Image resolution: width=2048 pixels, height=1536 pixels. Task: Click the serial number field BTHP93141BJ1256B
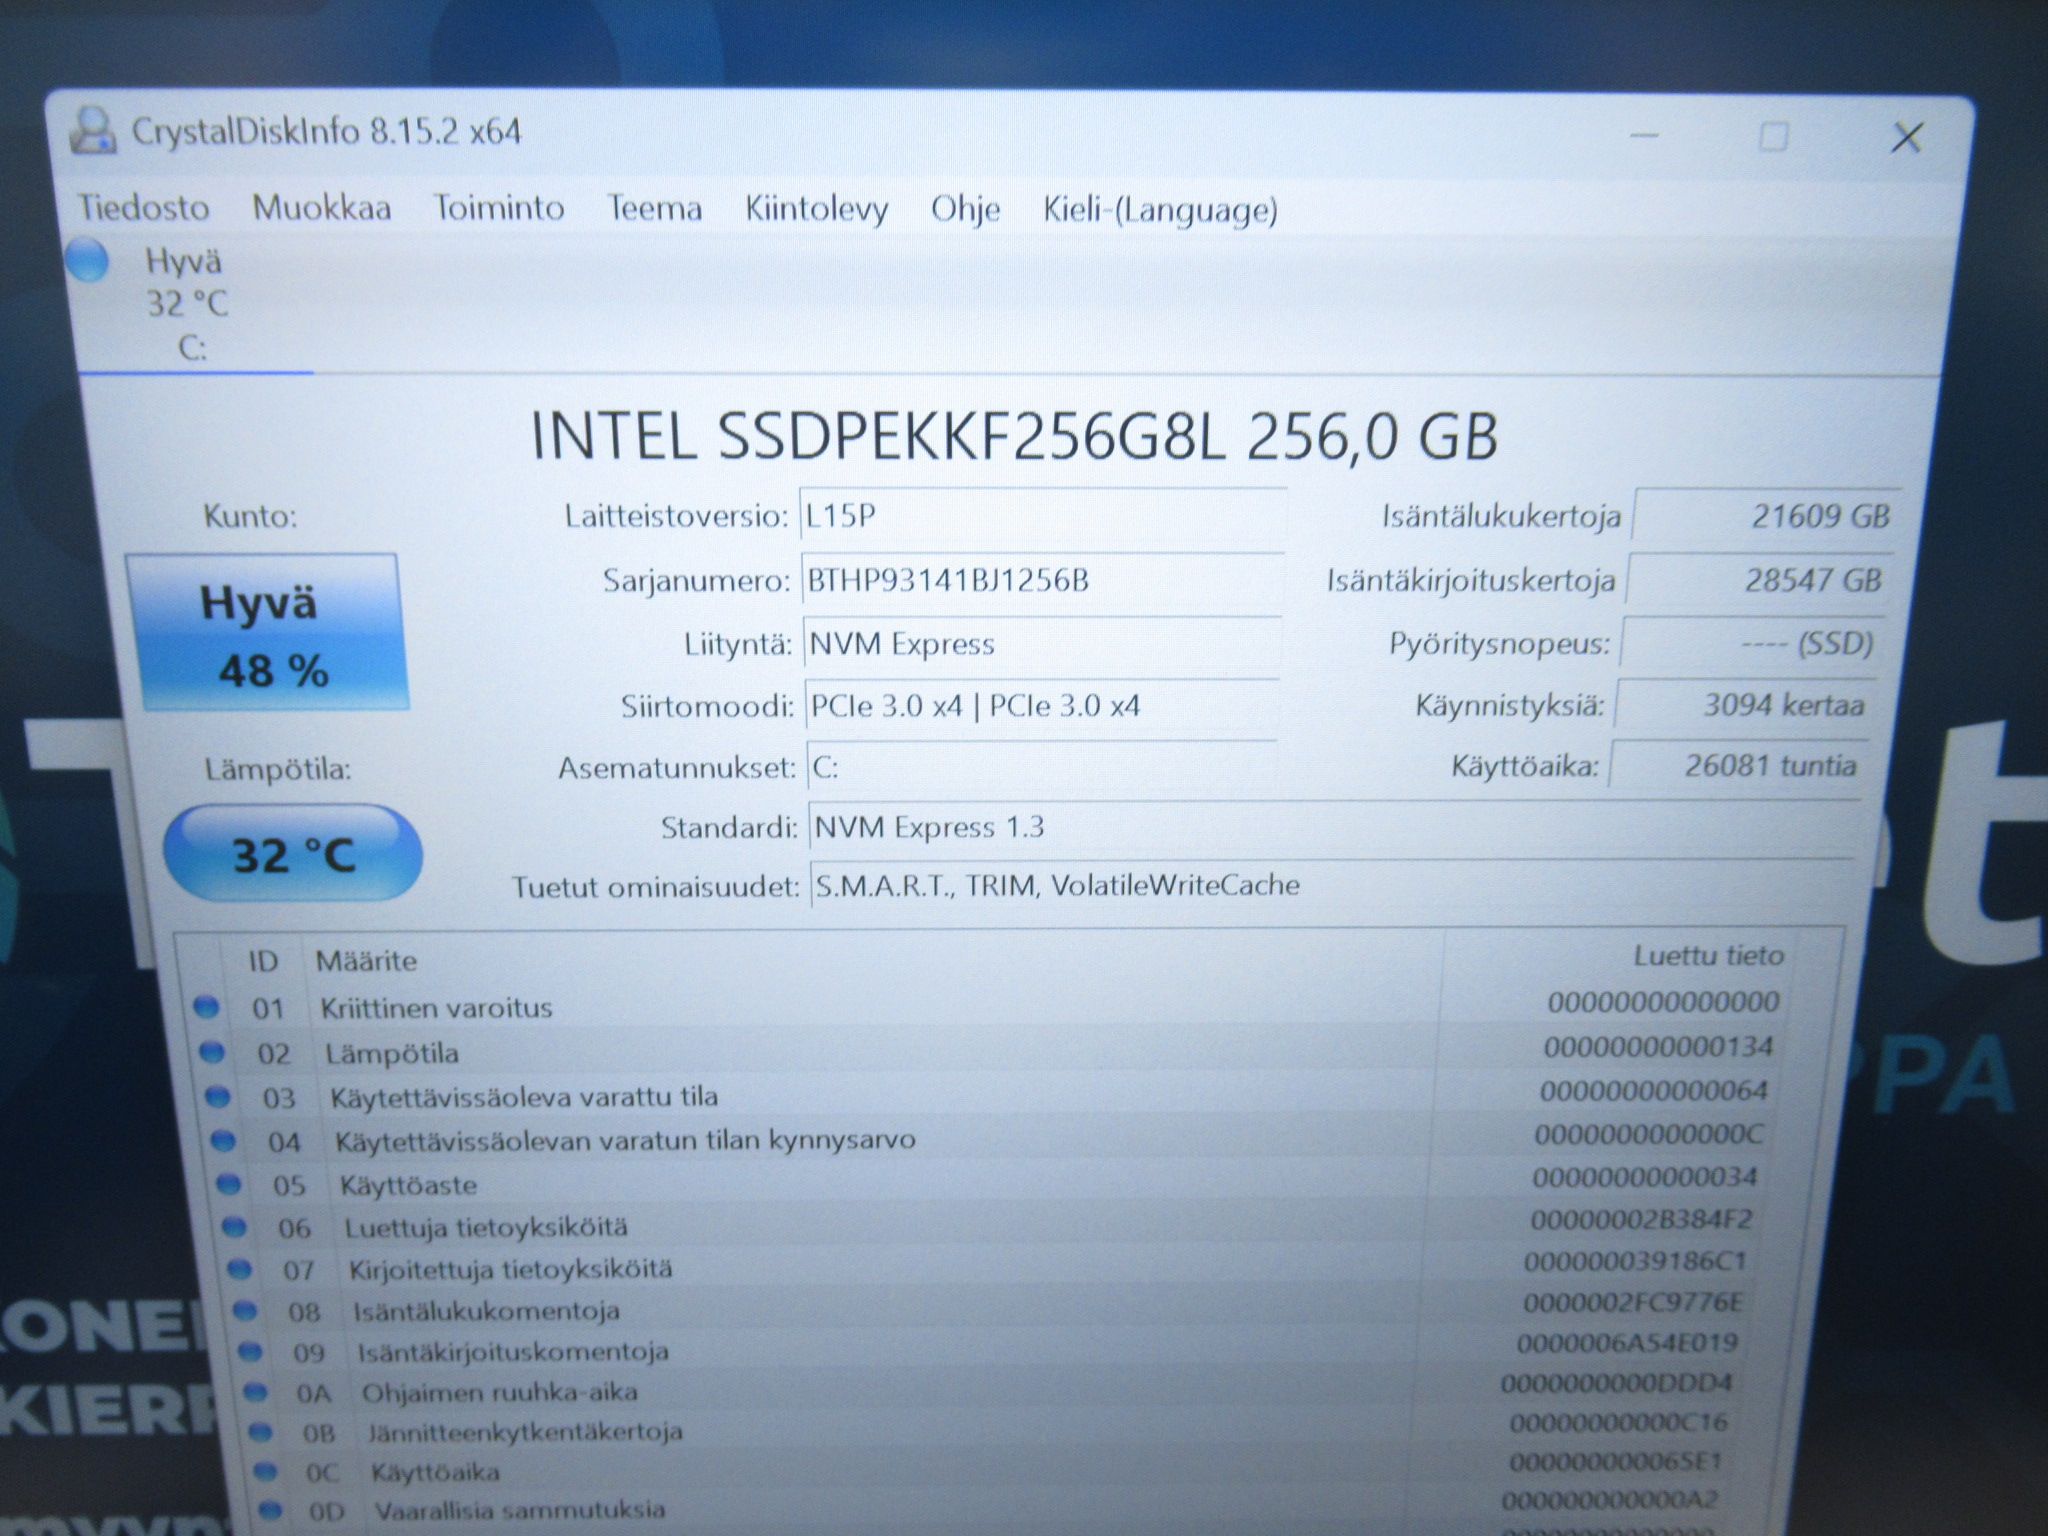tap(1043, 580)
